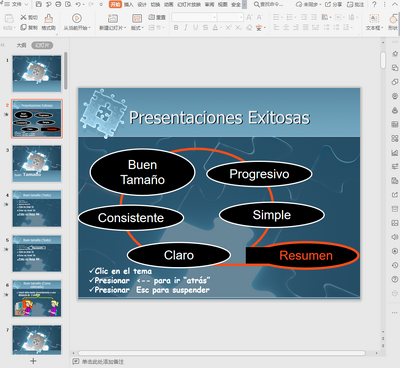The height and width of the screenshot is (368, 400).
Task: Align text left
Action: tap(276, 28)
